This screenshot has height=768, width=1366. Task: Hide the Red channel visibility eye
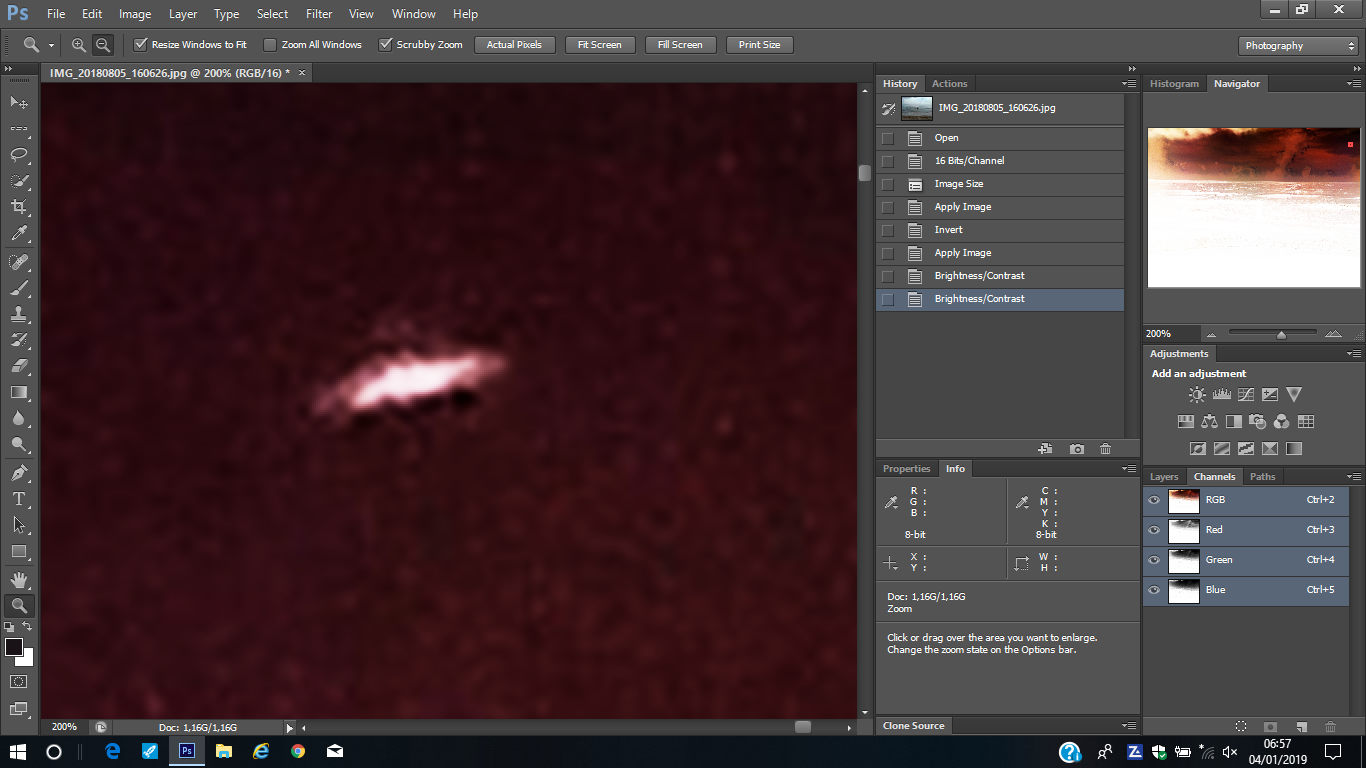click(x=1154, y=530)
